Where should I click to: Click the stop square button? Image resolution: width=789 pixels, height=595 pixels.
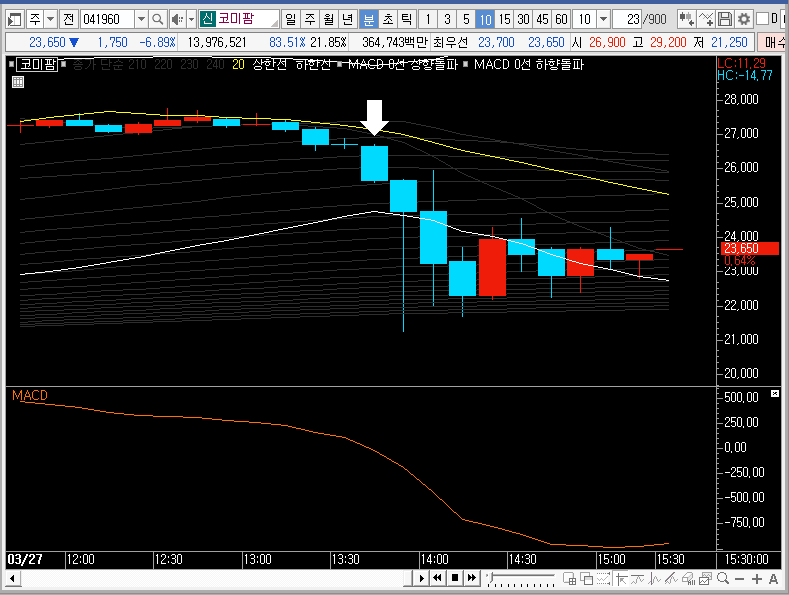click(454, 578)
